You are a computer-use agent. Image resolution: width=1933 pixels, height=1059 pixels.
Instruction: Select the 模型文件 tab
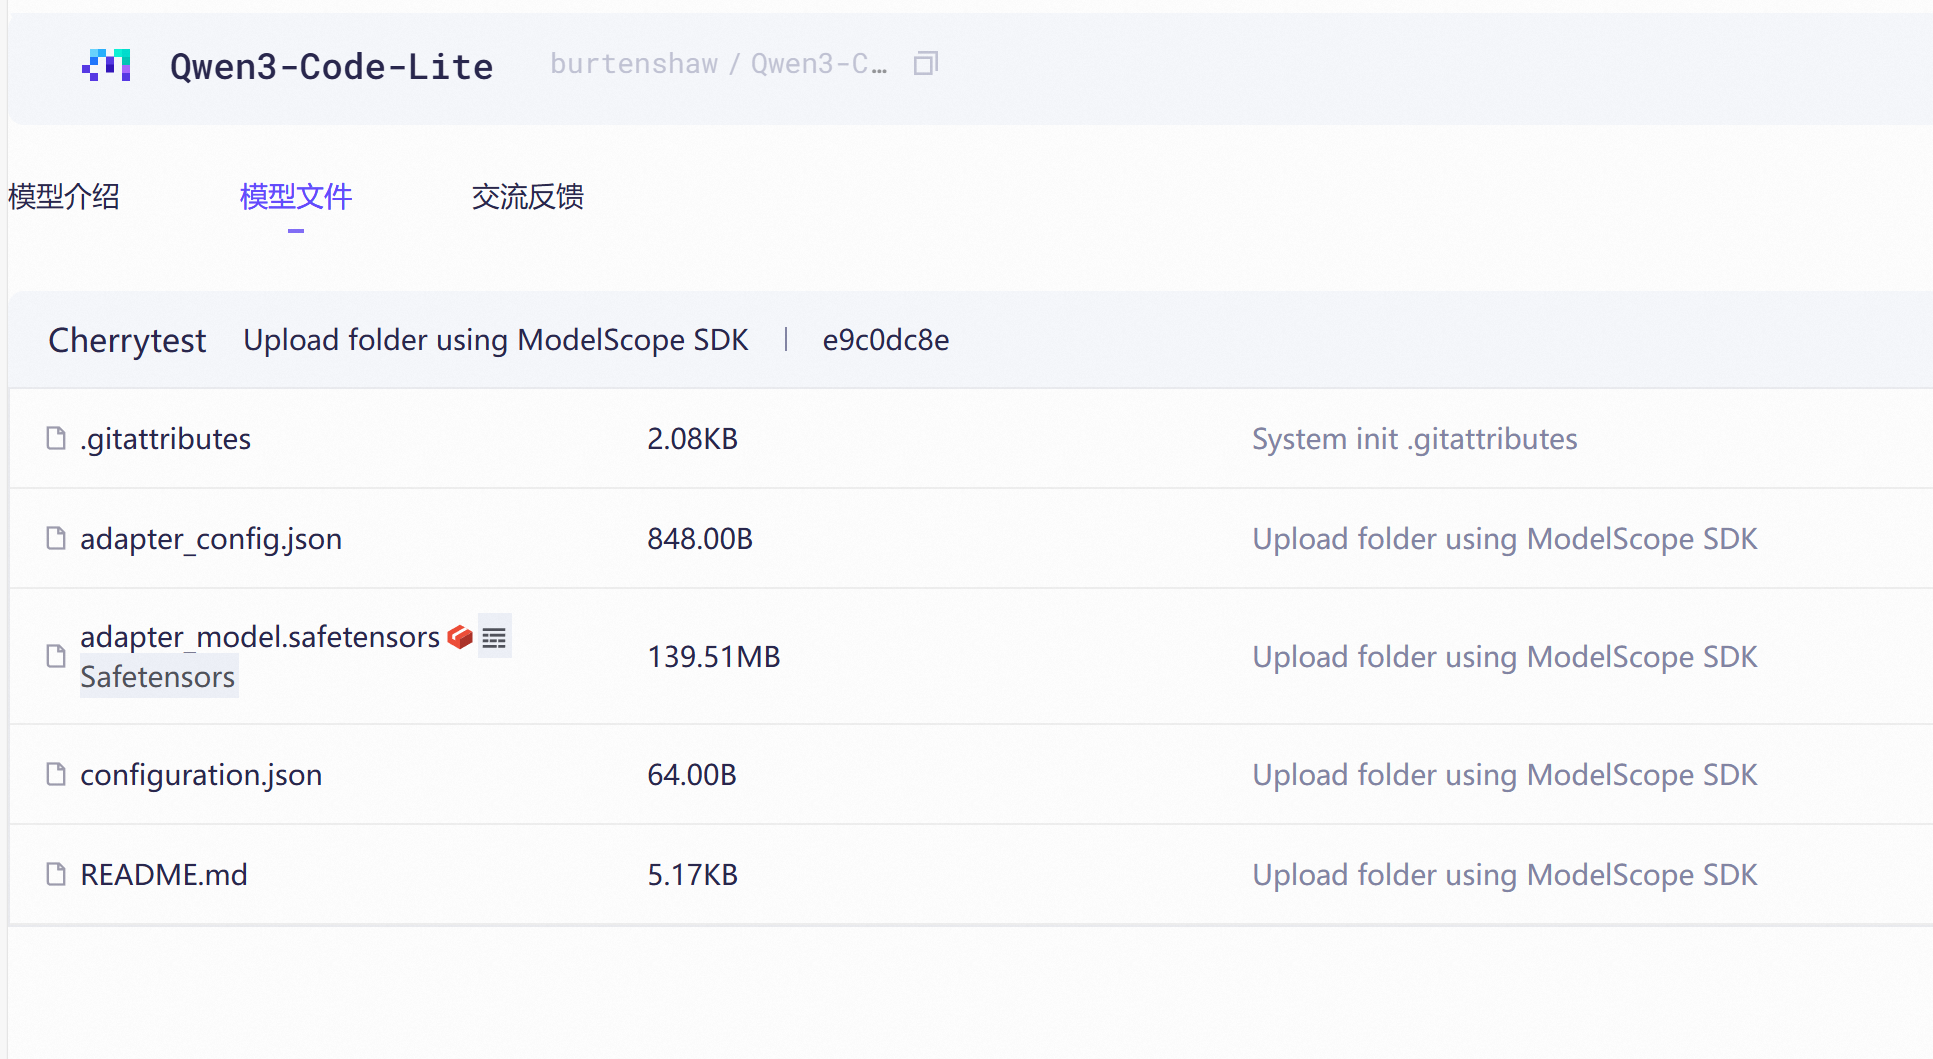coord(296,196)
